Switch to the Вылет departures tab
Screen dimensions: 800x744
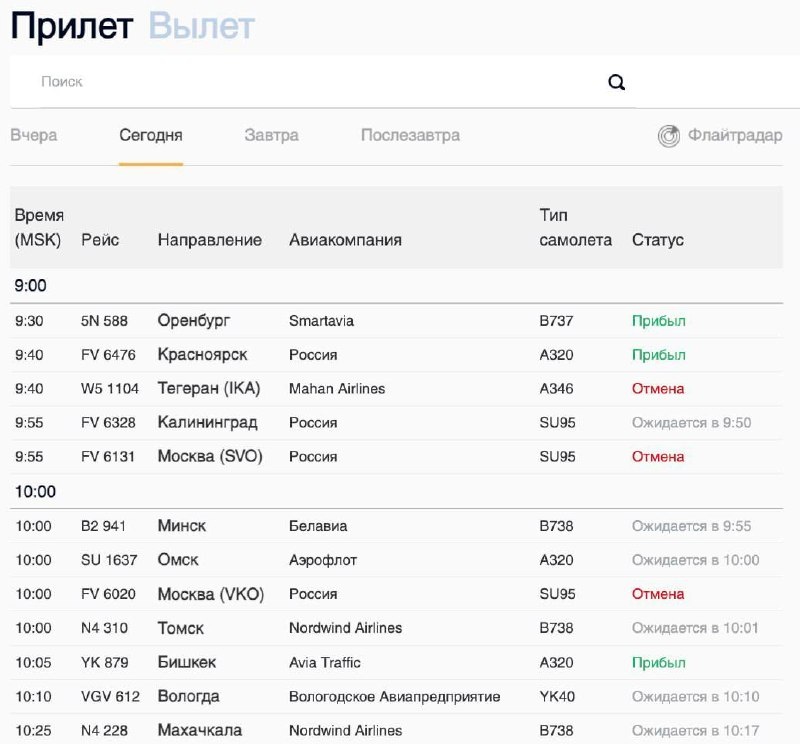pyautogui.click(x=202, y=26)
